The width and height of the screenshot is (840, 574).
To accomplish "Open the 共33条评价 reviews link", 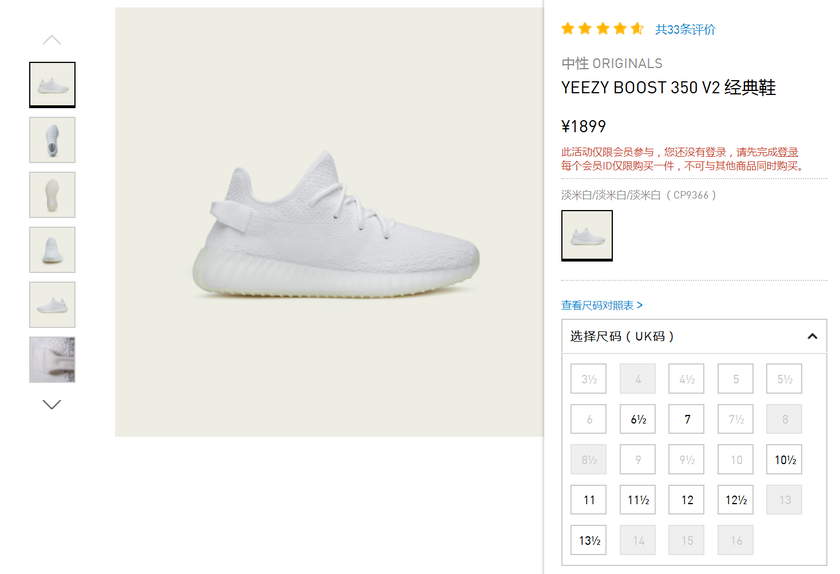I will 685,30.
